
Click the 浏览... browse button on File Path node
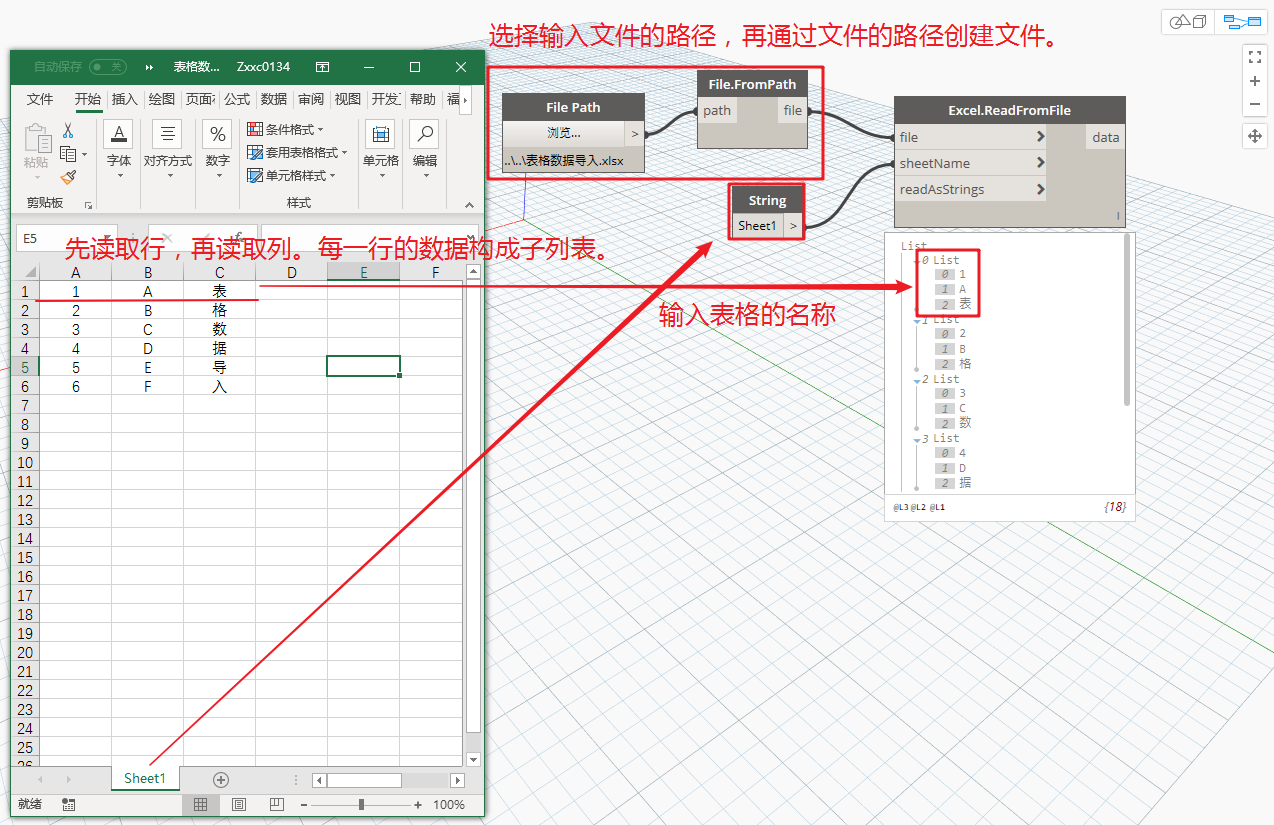click(x=564, y=133)
